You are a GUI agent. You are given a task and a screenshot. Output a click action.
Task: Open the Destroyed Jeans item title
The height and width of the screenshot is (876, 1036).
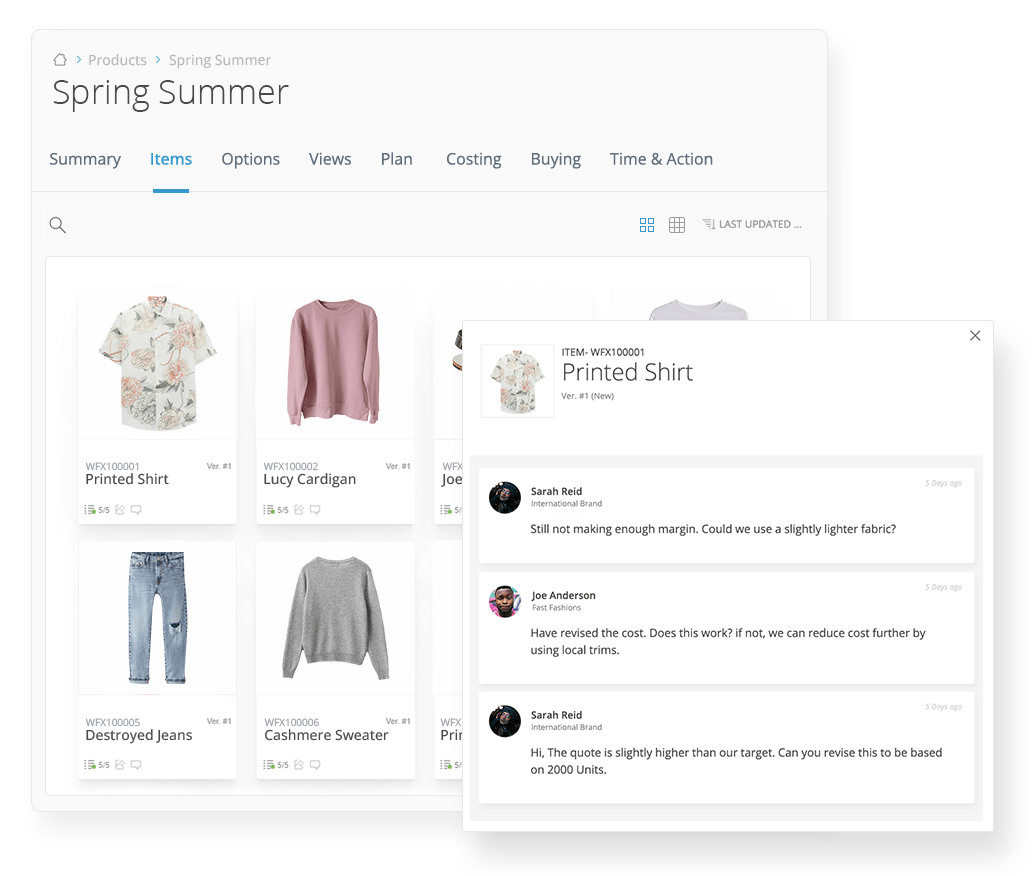(x=139, y=735)
